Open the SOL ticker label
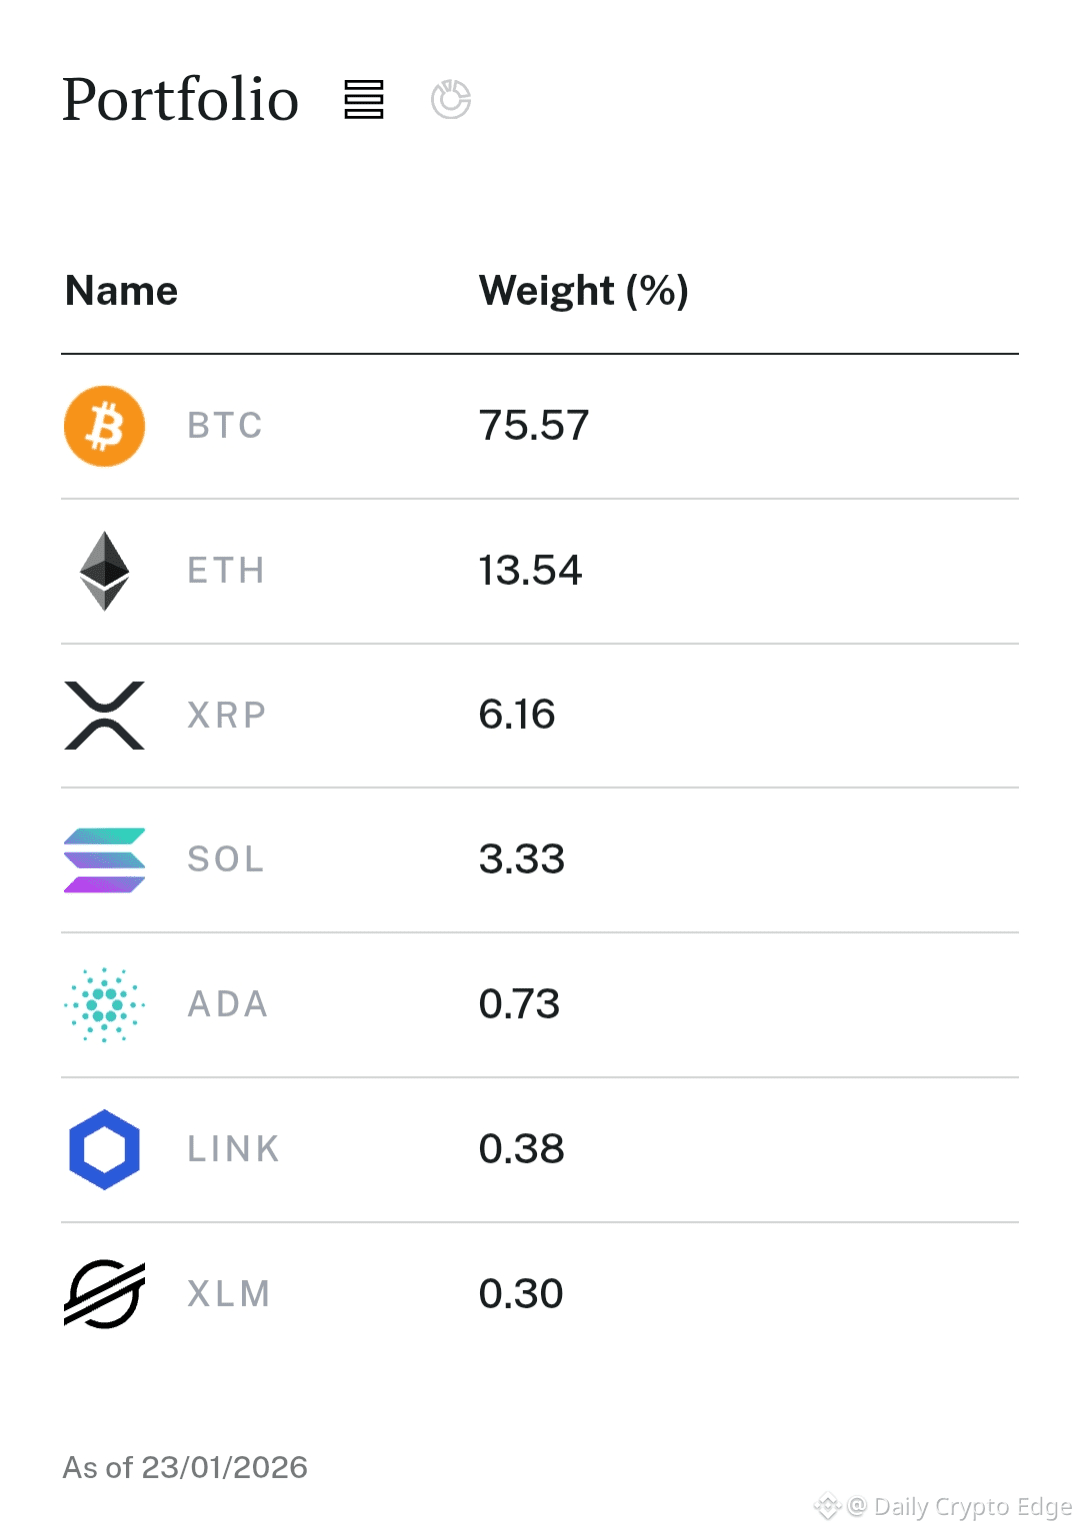 [226, 860]
